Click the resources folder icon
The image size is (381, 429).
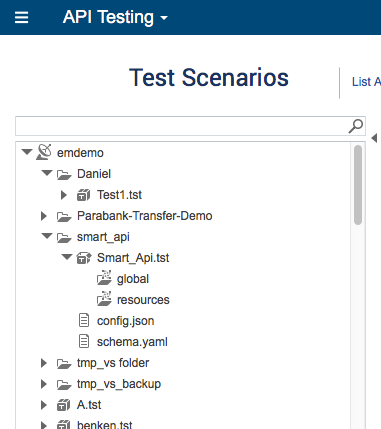tap(104, 299)
